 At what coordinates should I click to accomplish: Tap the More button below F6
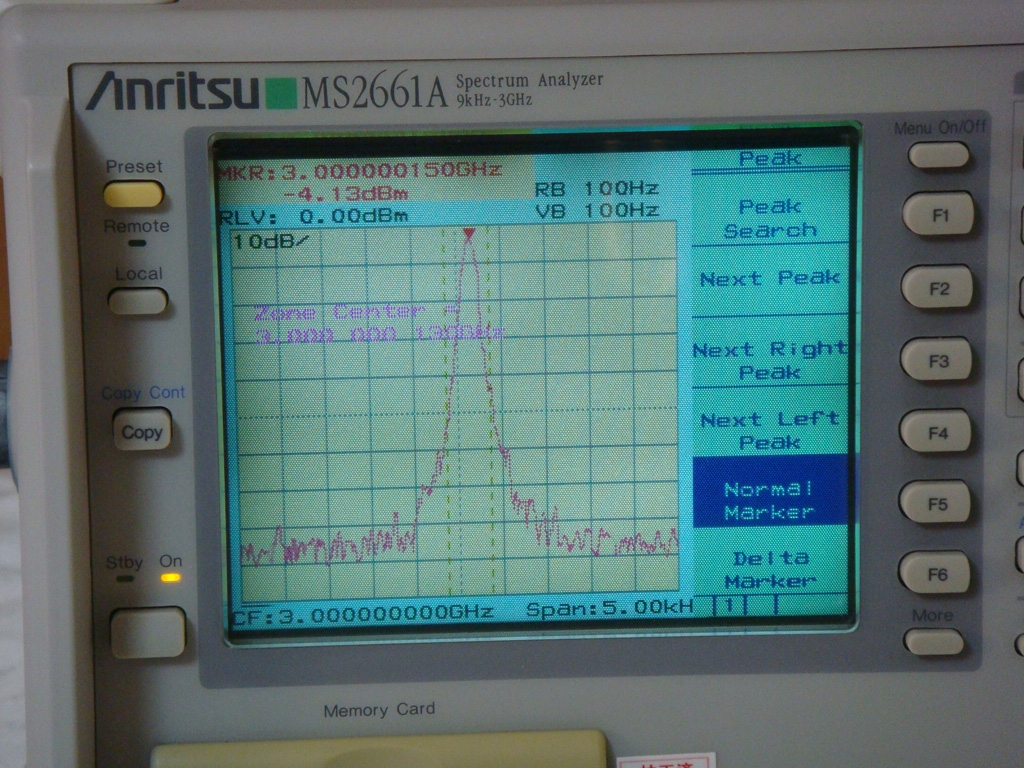934,641
